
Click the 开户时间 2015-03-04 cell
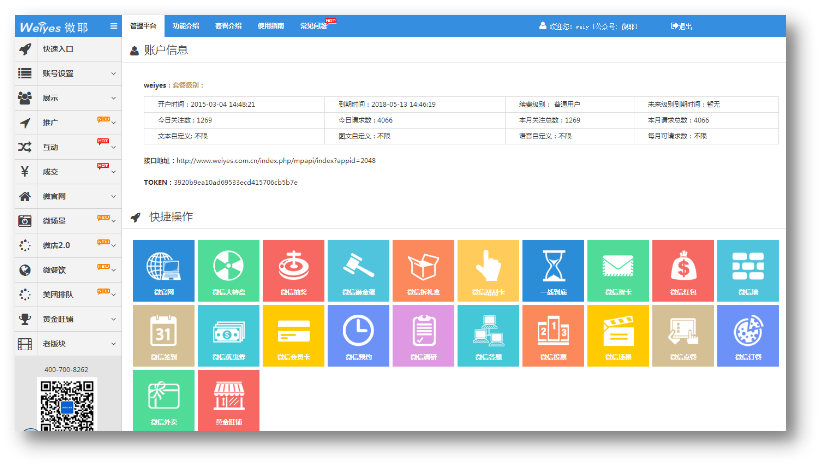[x=235, y=104]
